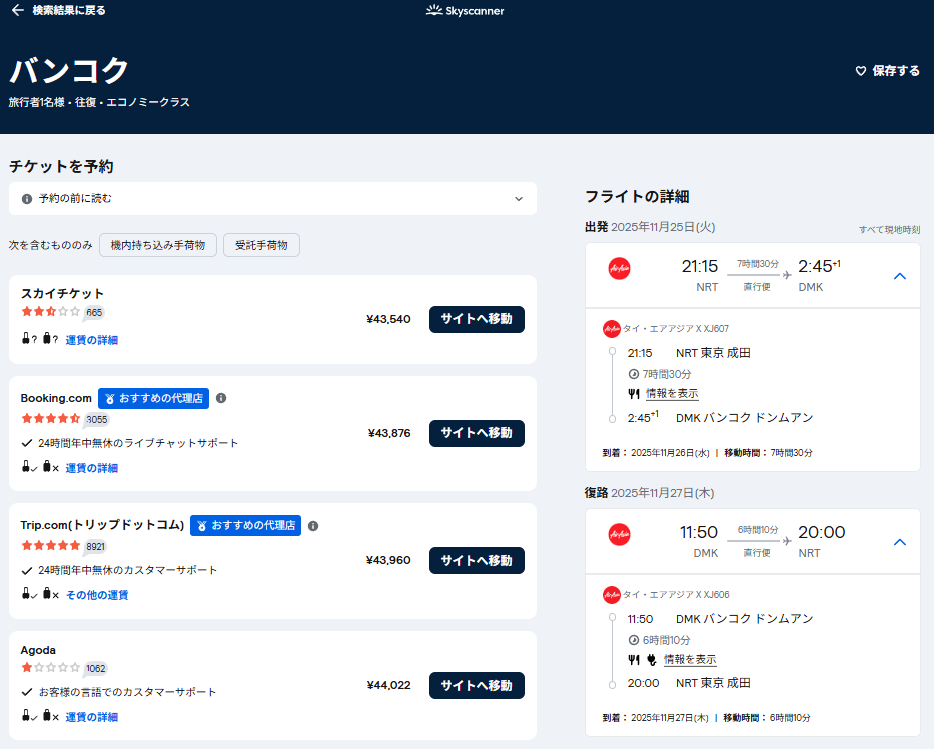Toggle the 機内持ち込み手荷物 filter
This screenshot has width=934, height=749.
tap(158, 245)
